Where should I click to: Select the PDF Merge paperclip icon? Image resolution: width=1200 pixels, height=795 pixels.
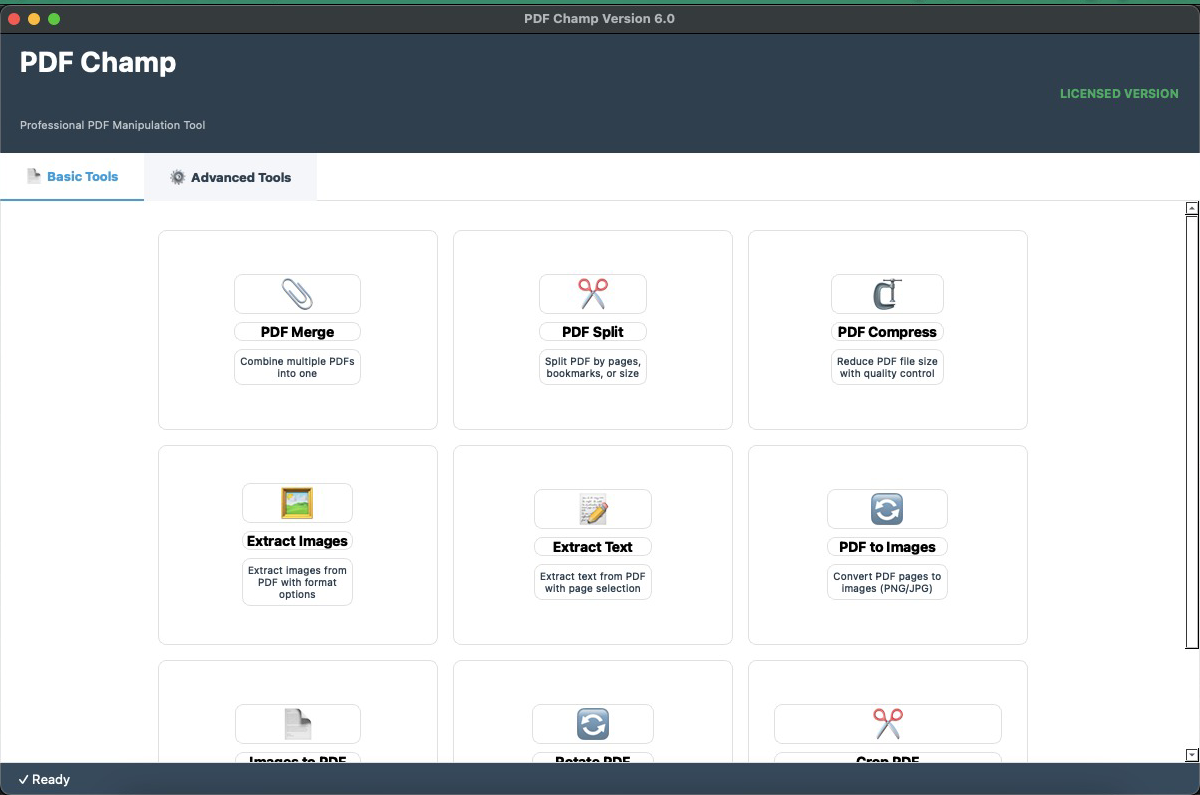(x=297, y=293)
